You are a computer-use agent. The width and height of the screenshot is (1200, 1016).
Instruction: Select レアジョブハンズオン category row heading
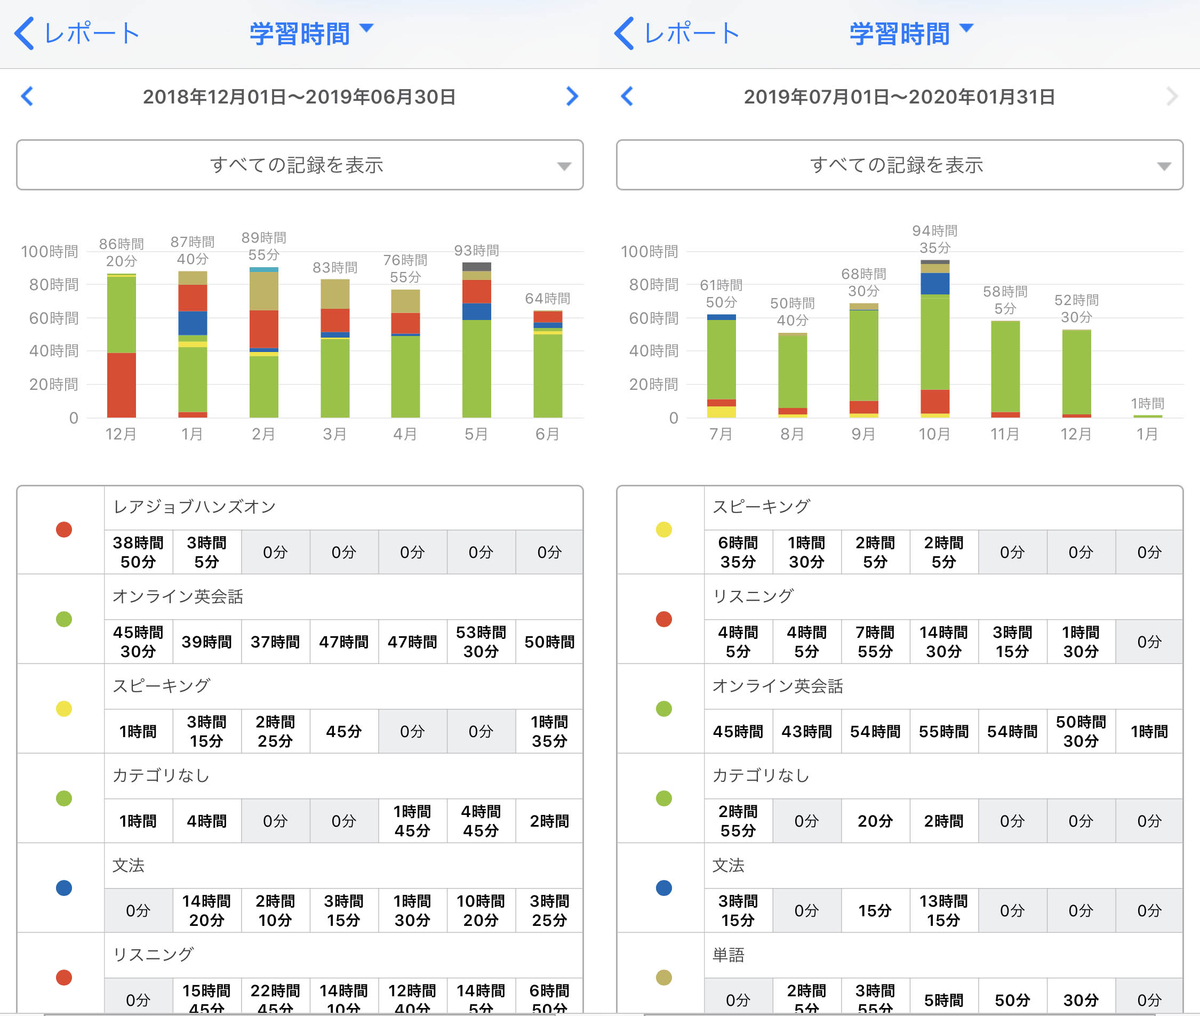[x=194, y=507]
